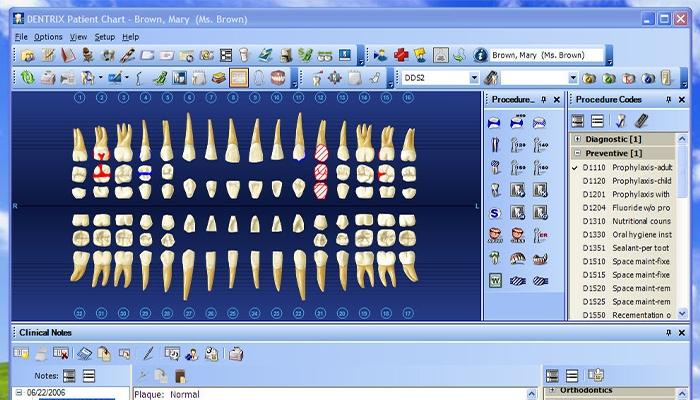
Task: Click the Procedure Codes list scroll down arrow
Action: pyautogui.click(x=682, y=313)
